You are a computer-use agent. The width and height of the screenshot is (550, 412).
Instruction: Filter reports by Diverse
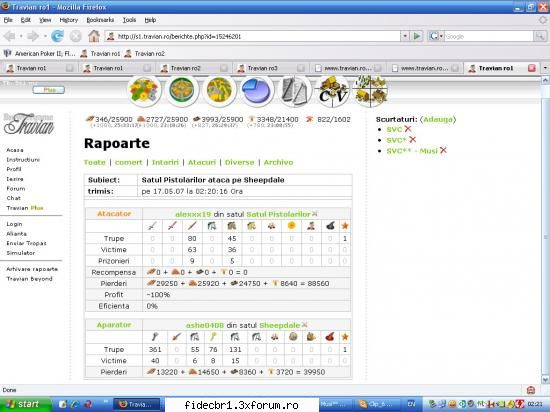(x=239, y=162)
